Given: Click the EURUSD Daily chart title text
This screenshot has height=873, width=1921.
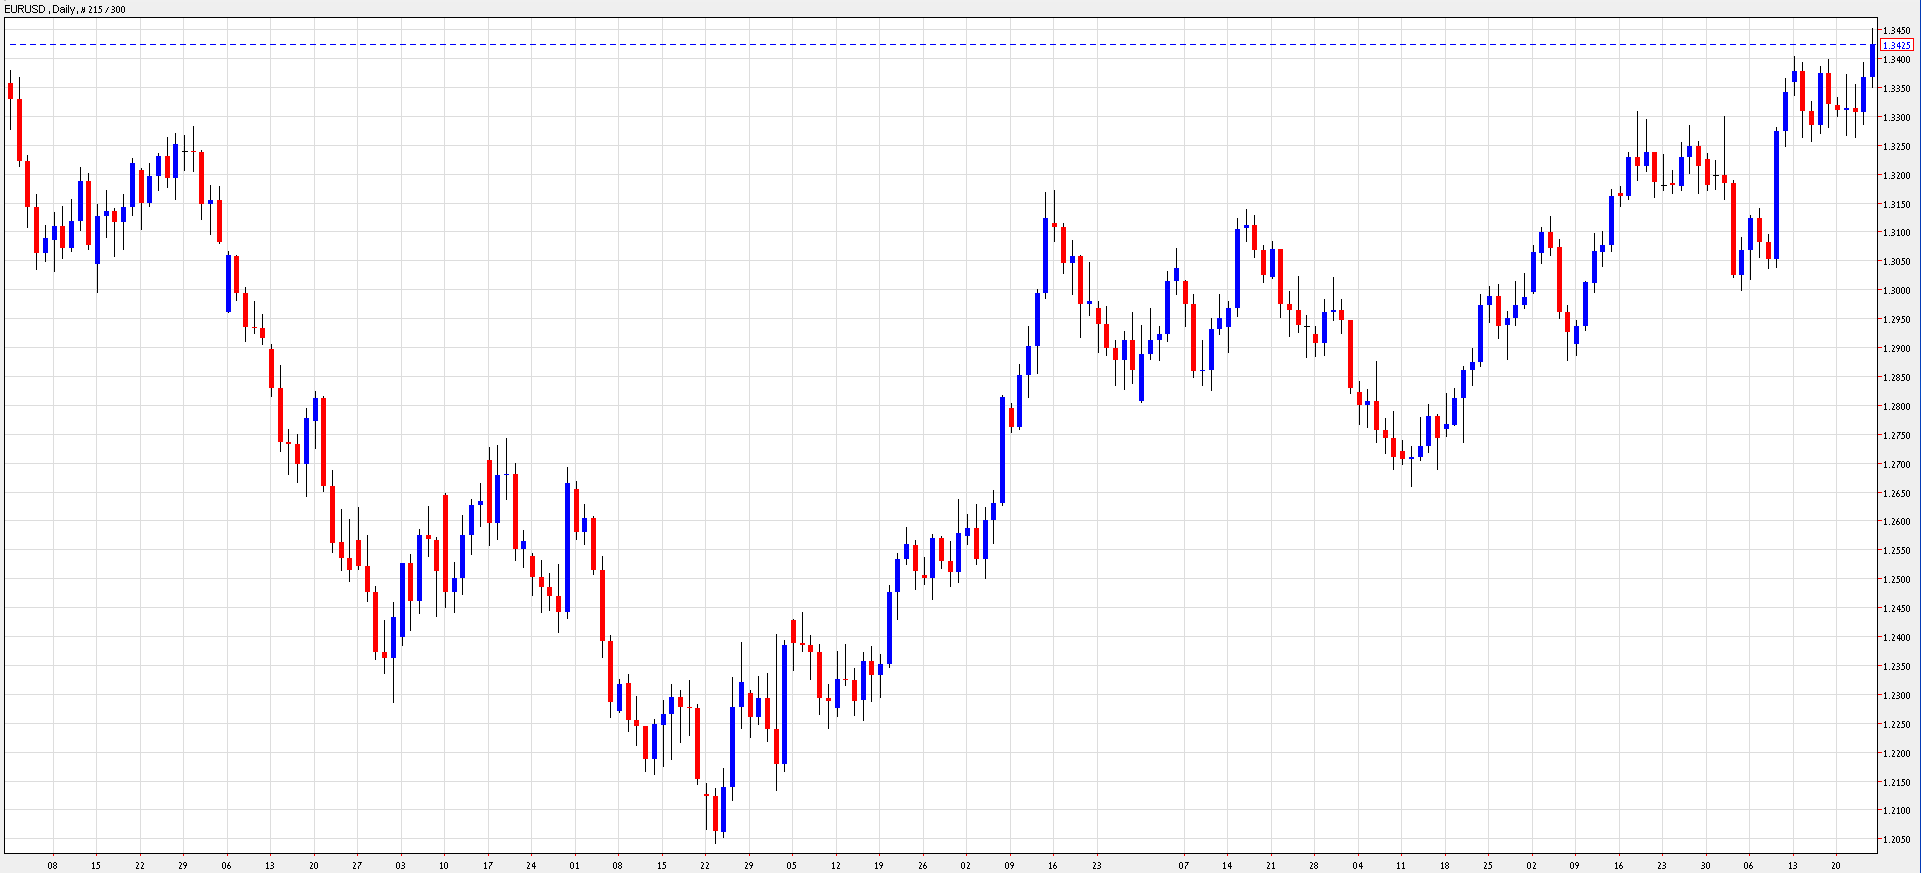Looking at the screenshot, I should click(x=65, y=9).
